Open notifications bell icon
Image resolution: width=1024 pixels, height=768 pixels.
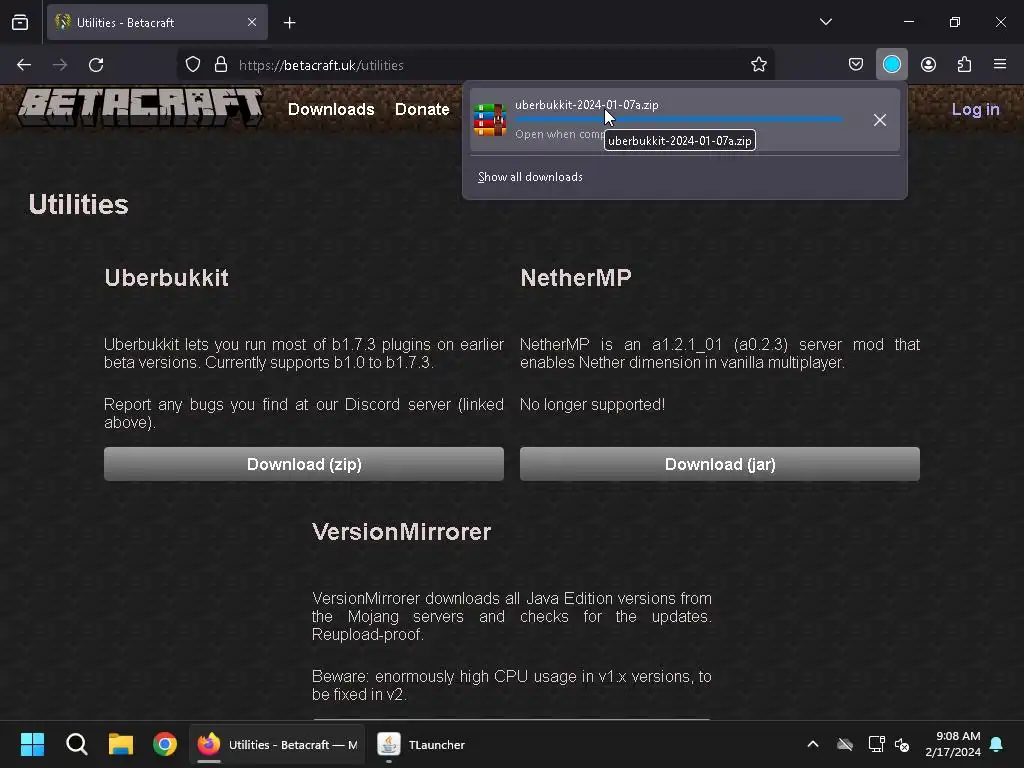997,744
